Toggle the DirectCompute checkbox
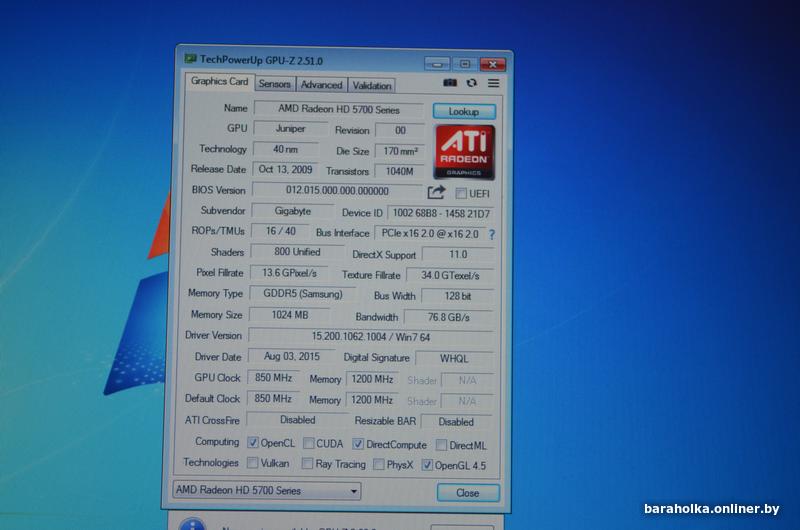800x530 pixels. [x=358, y=444]
